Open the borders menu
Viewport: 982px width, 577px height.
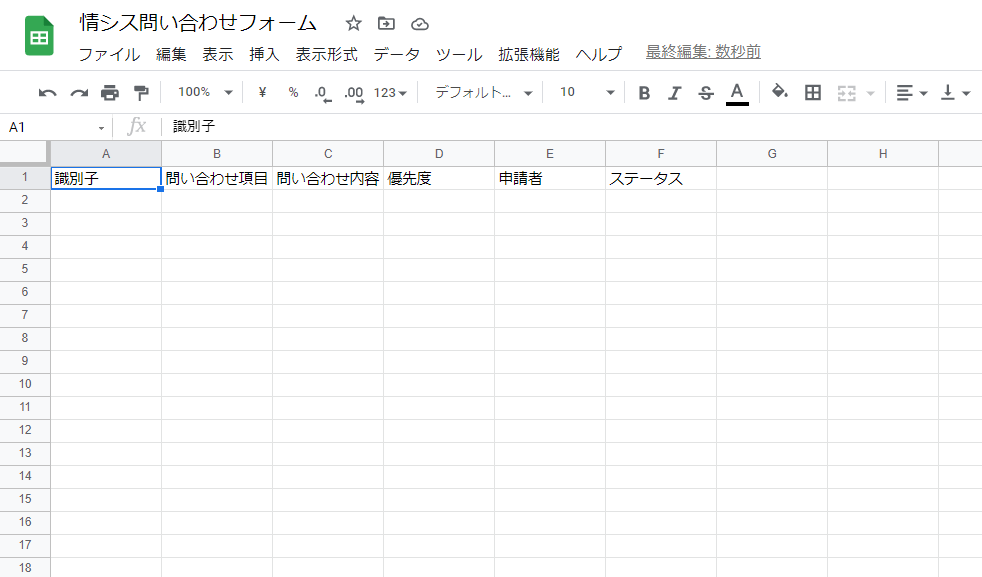[x=812, y=91]
